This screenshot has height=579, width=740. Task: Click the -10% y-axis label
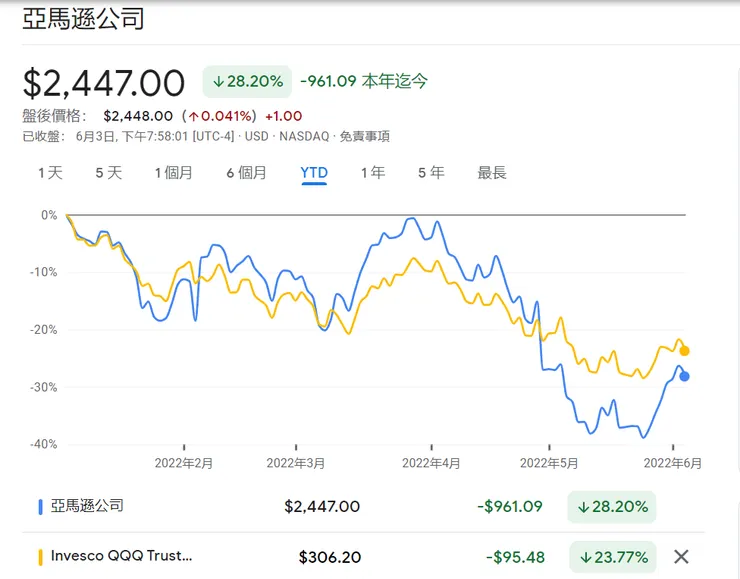pyautogui.click(x=43, y=272)
